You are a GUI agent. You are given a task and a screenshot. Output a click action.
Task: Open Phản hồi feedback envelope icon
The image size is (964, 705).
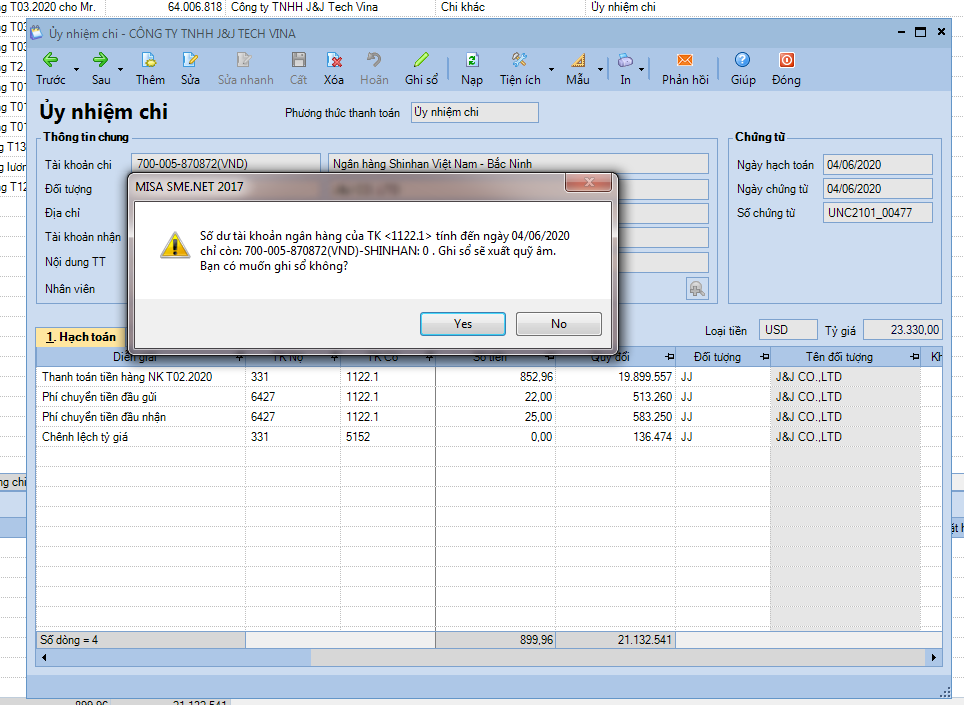pyautogui.click(x=685, y=60)
